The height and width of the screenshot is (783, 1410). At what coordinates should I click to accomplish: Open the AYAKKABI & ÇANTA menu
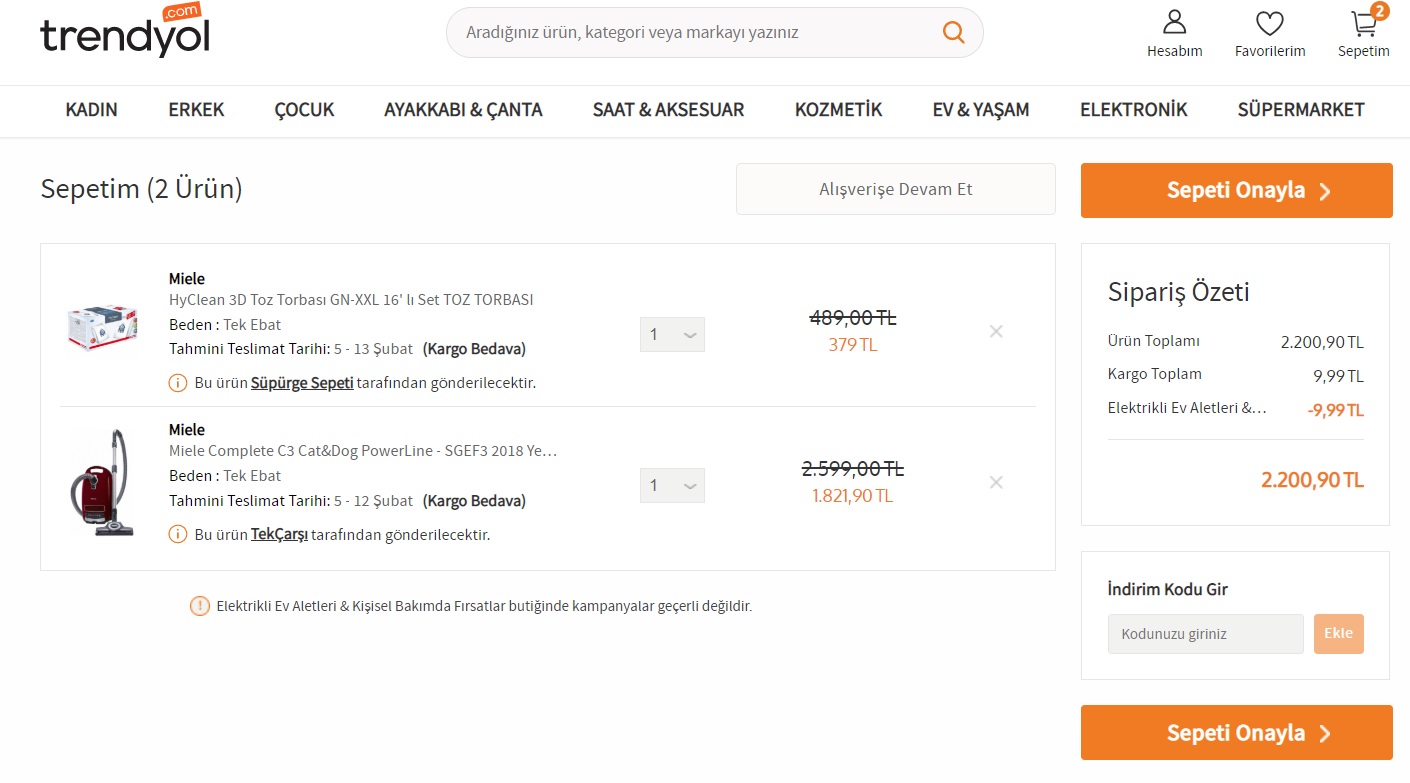click(463, 110)
